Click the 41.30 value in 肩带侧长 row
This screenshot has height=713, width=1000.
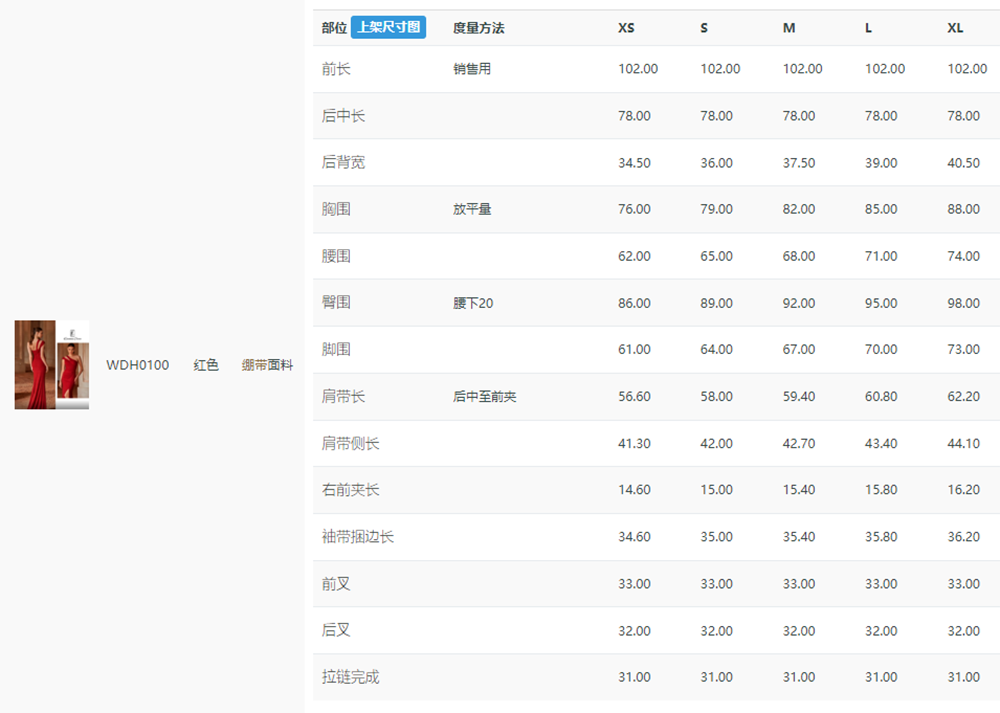[x=635, y=443]
